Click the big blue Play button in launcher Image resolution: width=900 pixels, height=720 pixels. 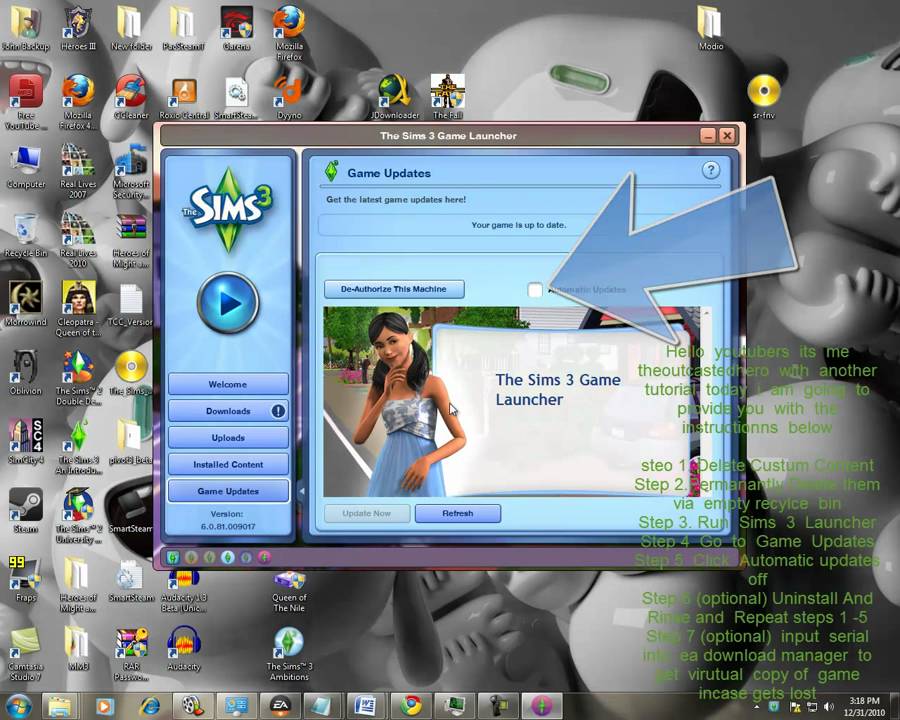[228, 302]
